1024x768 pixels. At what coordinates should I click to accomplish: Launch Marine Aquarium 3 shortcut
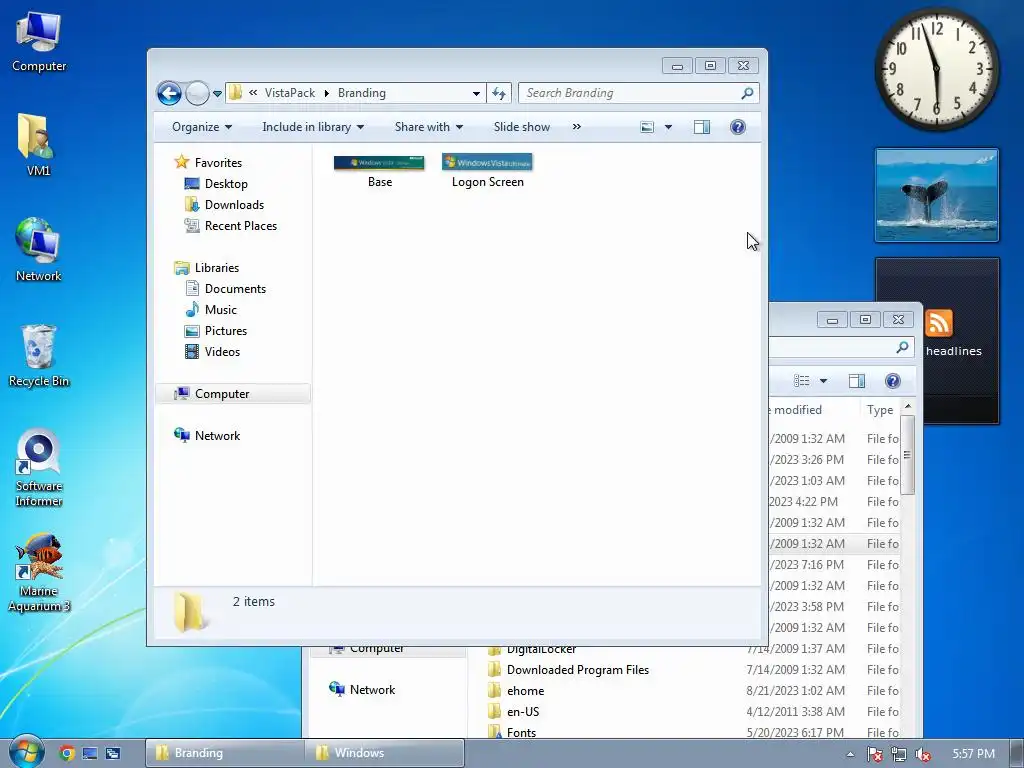[x=39, y=573]
